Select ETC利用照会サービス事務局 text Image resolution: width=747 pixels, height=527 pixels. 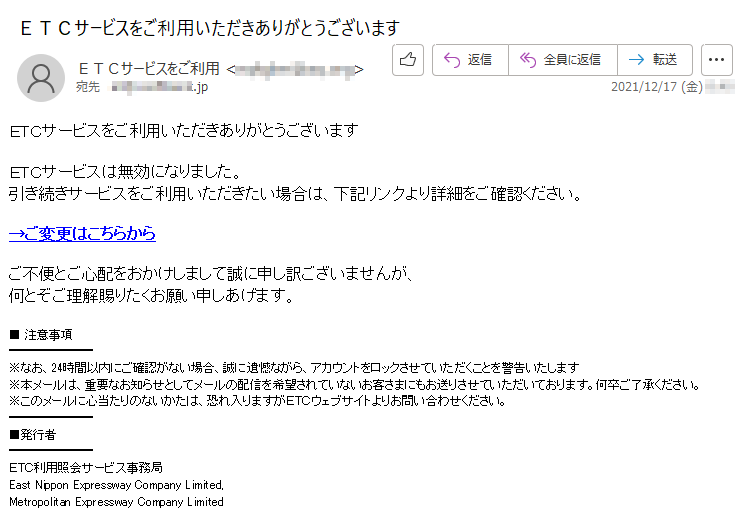(x=86, y=467)
